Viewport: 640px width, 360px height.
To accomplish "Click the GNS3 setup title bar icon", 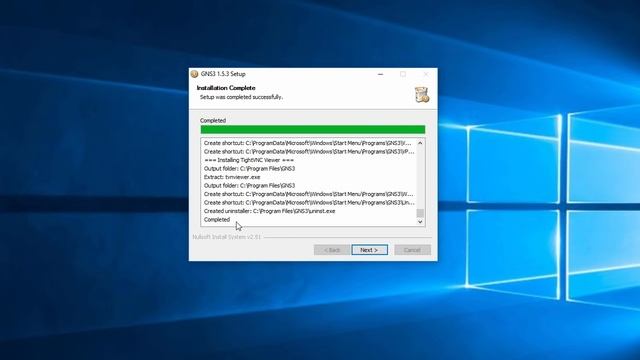I will pyautogui.click(x=195, y=74).
